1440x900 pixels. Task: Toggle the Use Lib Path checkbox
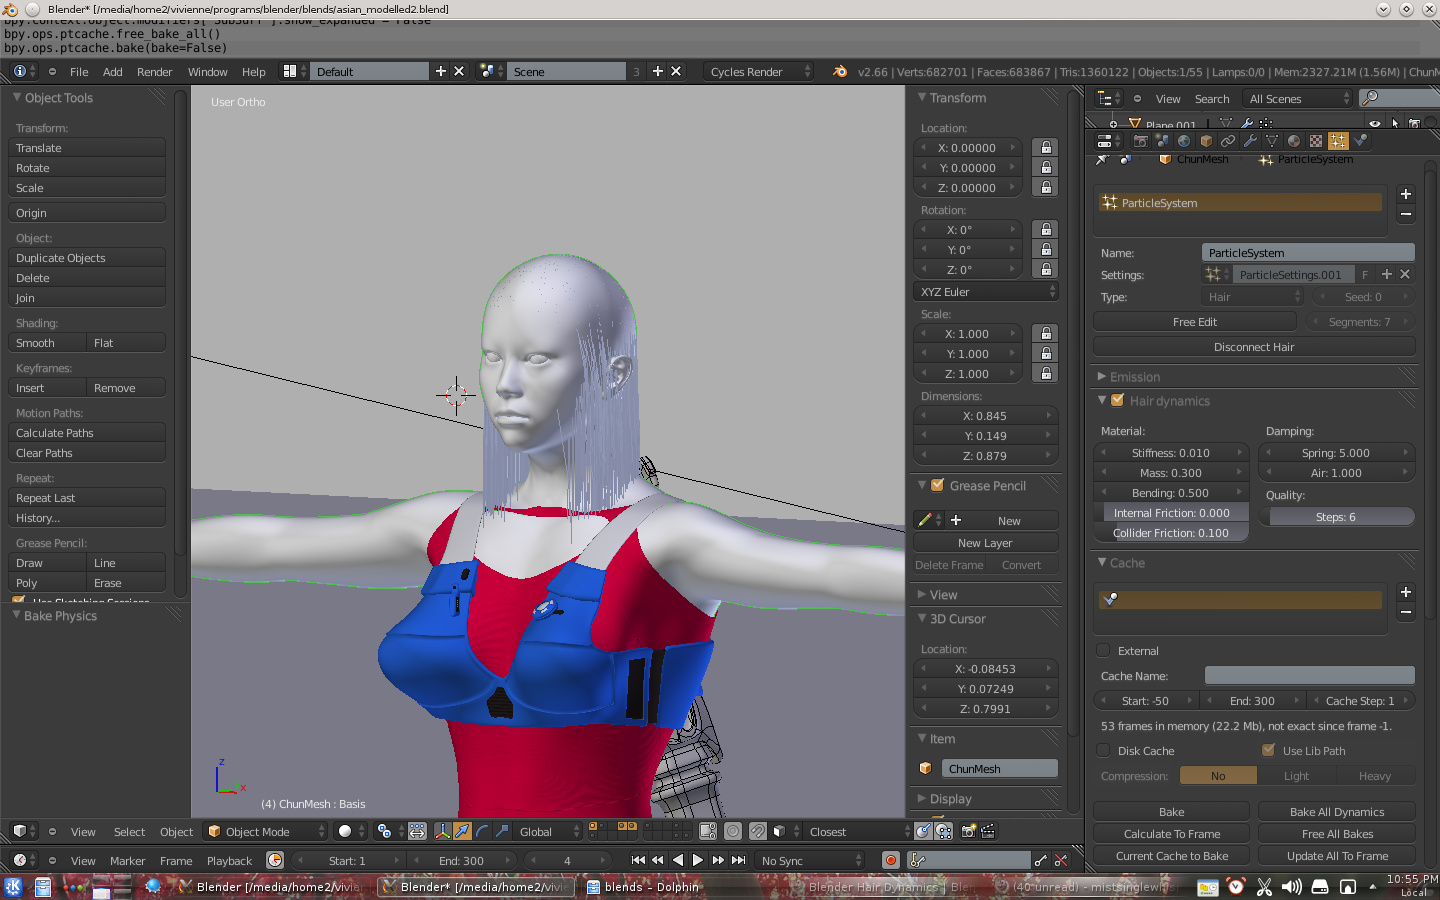pos(1269,750)
